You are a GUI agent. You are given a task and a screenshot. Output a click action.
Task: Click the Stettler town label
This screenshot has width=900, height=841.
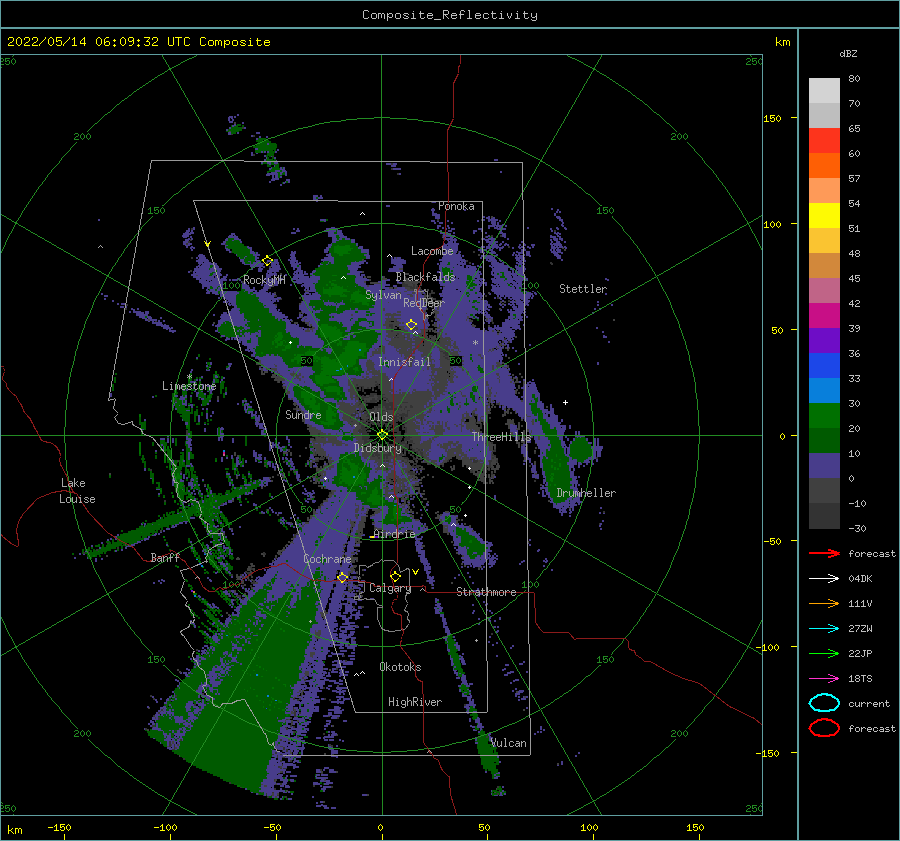tap(583, 289)
